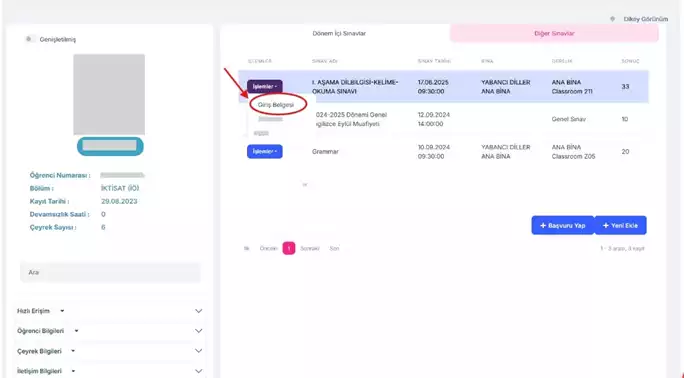The width and height of the screenshot is (684, 378).
Task: Click the '1 - 3 arası, 3 kayıt' record count
Action: point(622,249)
